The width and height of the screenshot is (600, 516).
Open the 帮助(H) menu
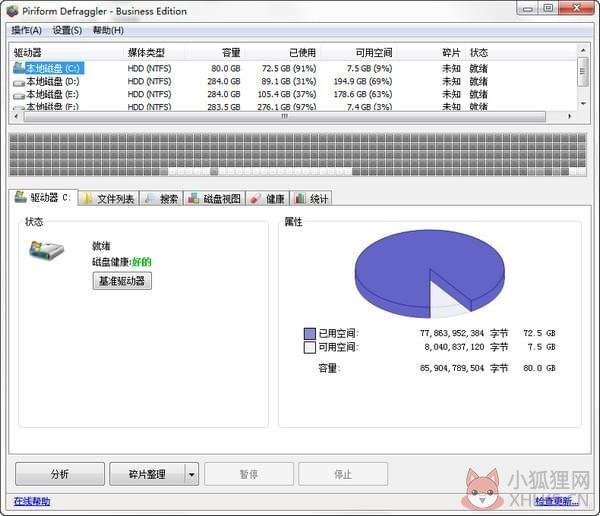coord(108,30)
